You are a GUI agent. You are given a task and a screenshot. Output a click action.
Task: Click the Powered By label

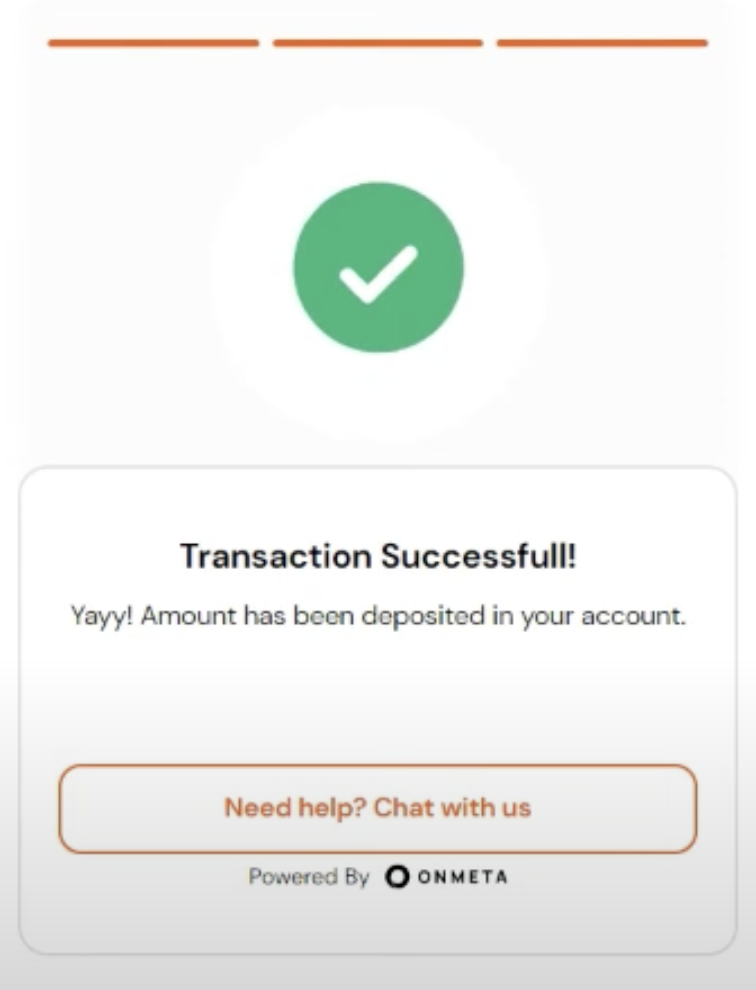point(308,877)
